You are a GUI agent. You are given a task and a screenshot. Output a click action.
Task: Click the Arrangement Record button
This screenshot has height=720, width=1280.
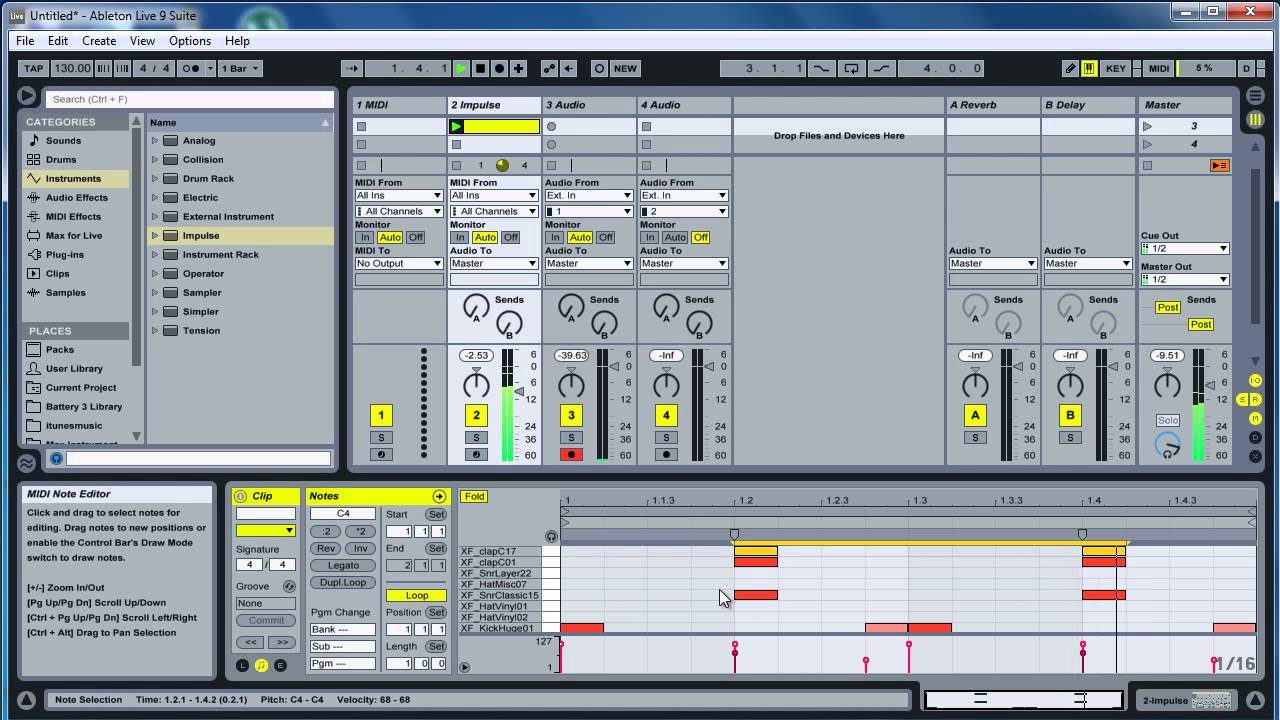499,68
